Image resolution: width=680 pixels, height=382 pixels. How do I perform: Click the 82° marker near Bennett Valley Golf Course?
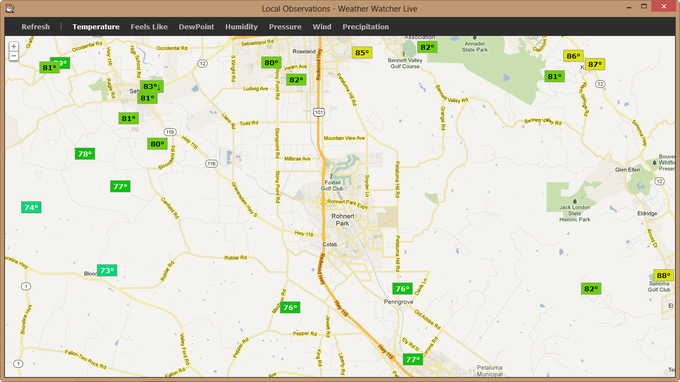(x=427, y=47)
